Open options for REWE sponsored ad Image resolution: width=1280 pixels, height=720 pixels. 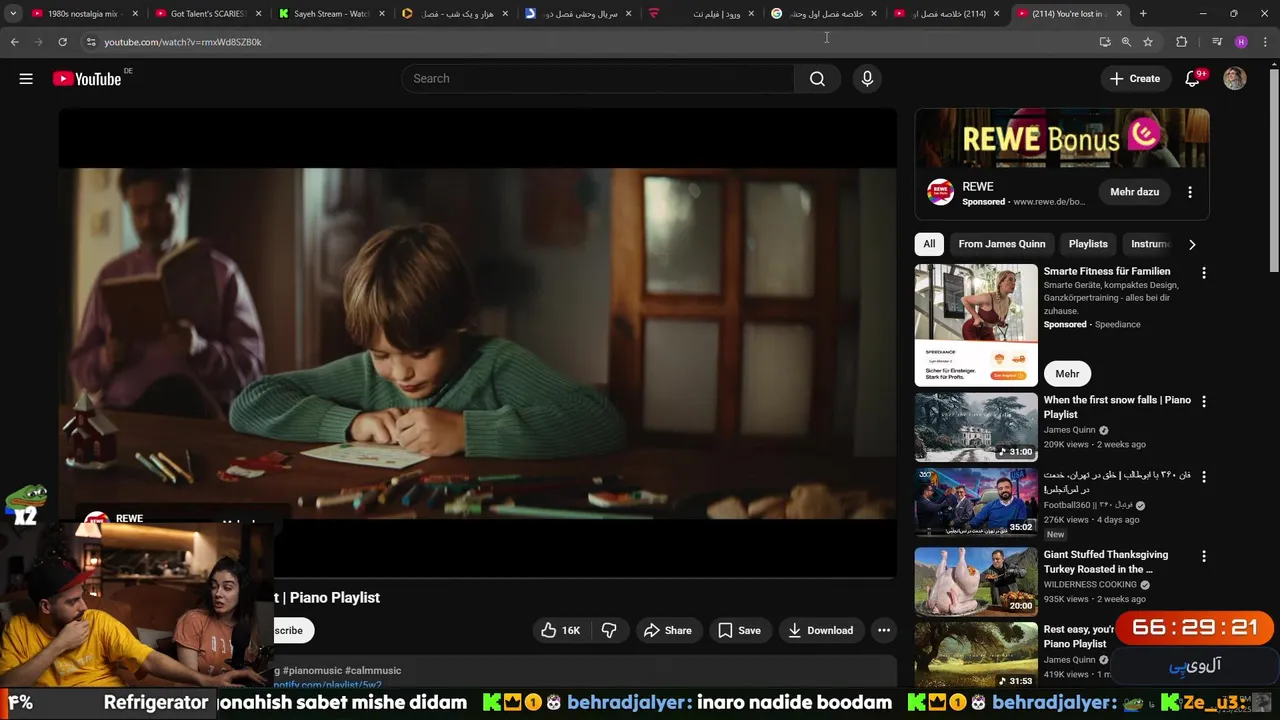click(1190, 192)
